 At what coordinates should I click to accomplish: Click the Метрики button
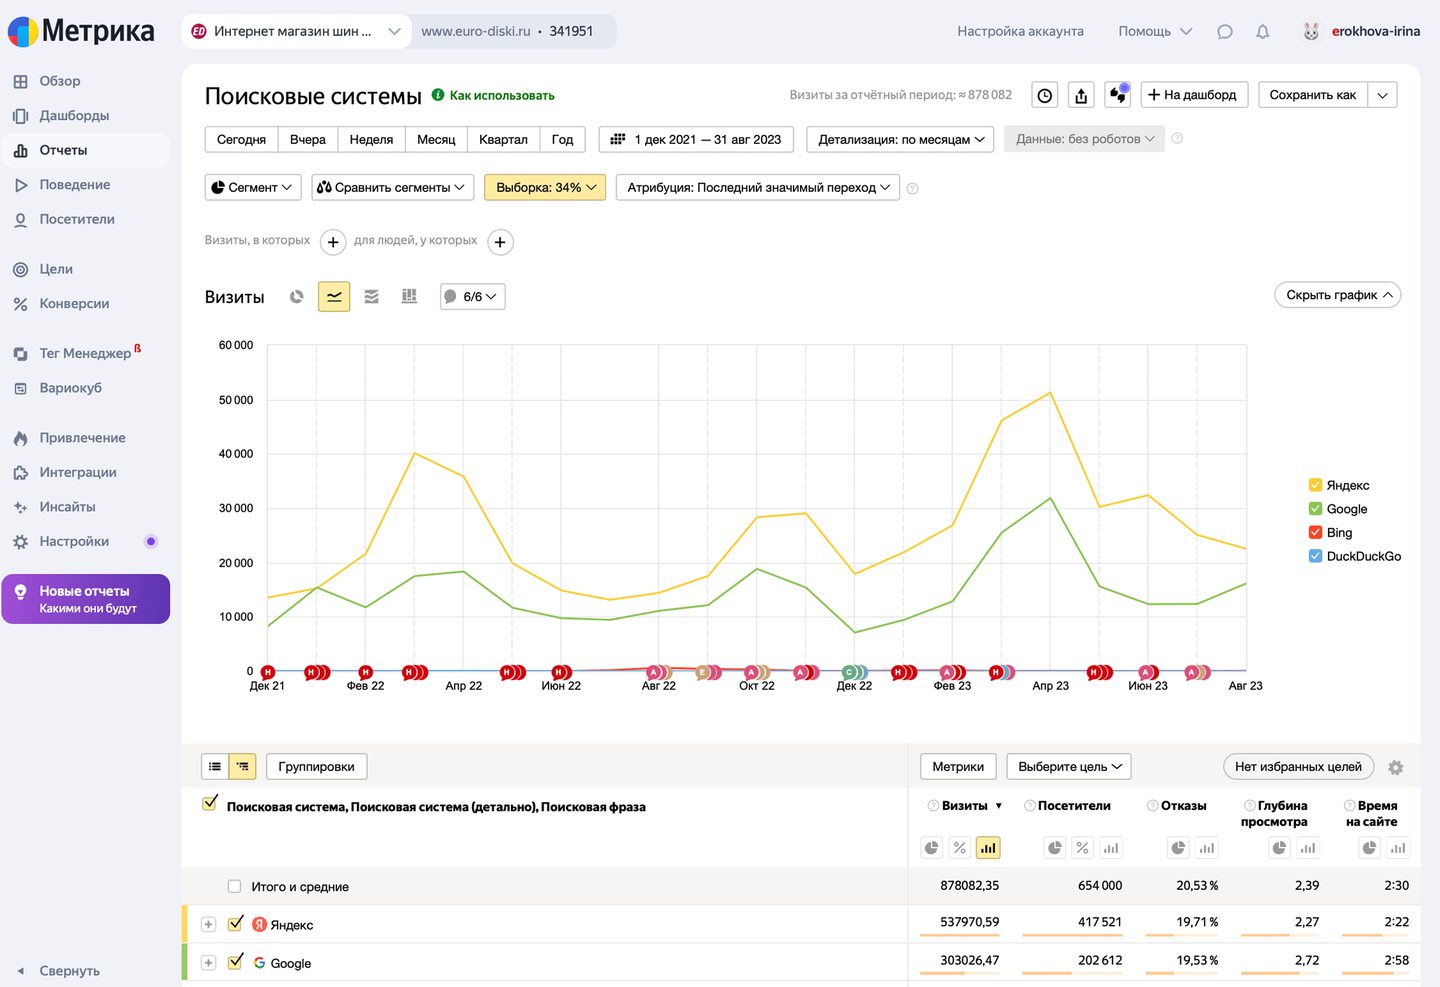[x=958, y=767]
